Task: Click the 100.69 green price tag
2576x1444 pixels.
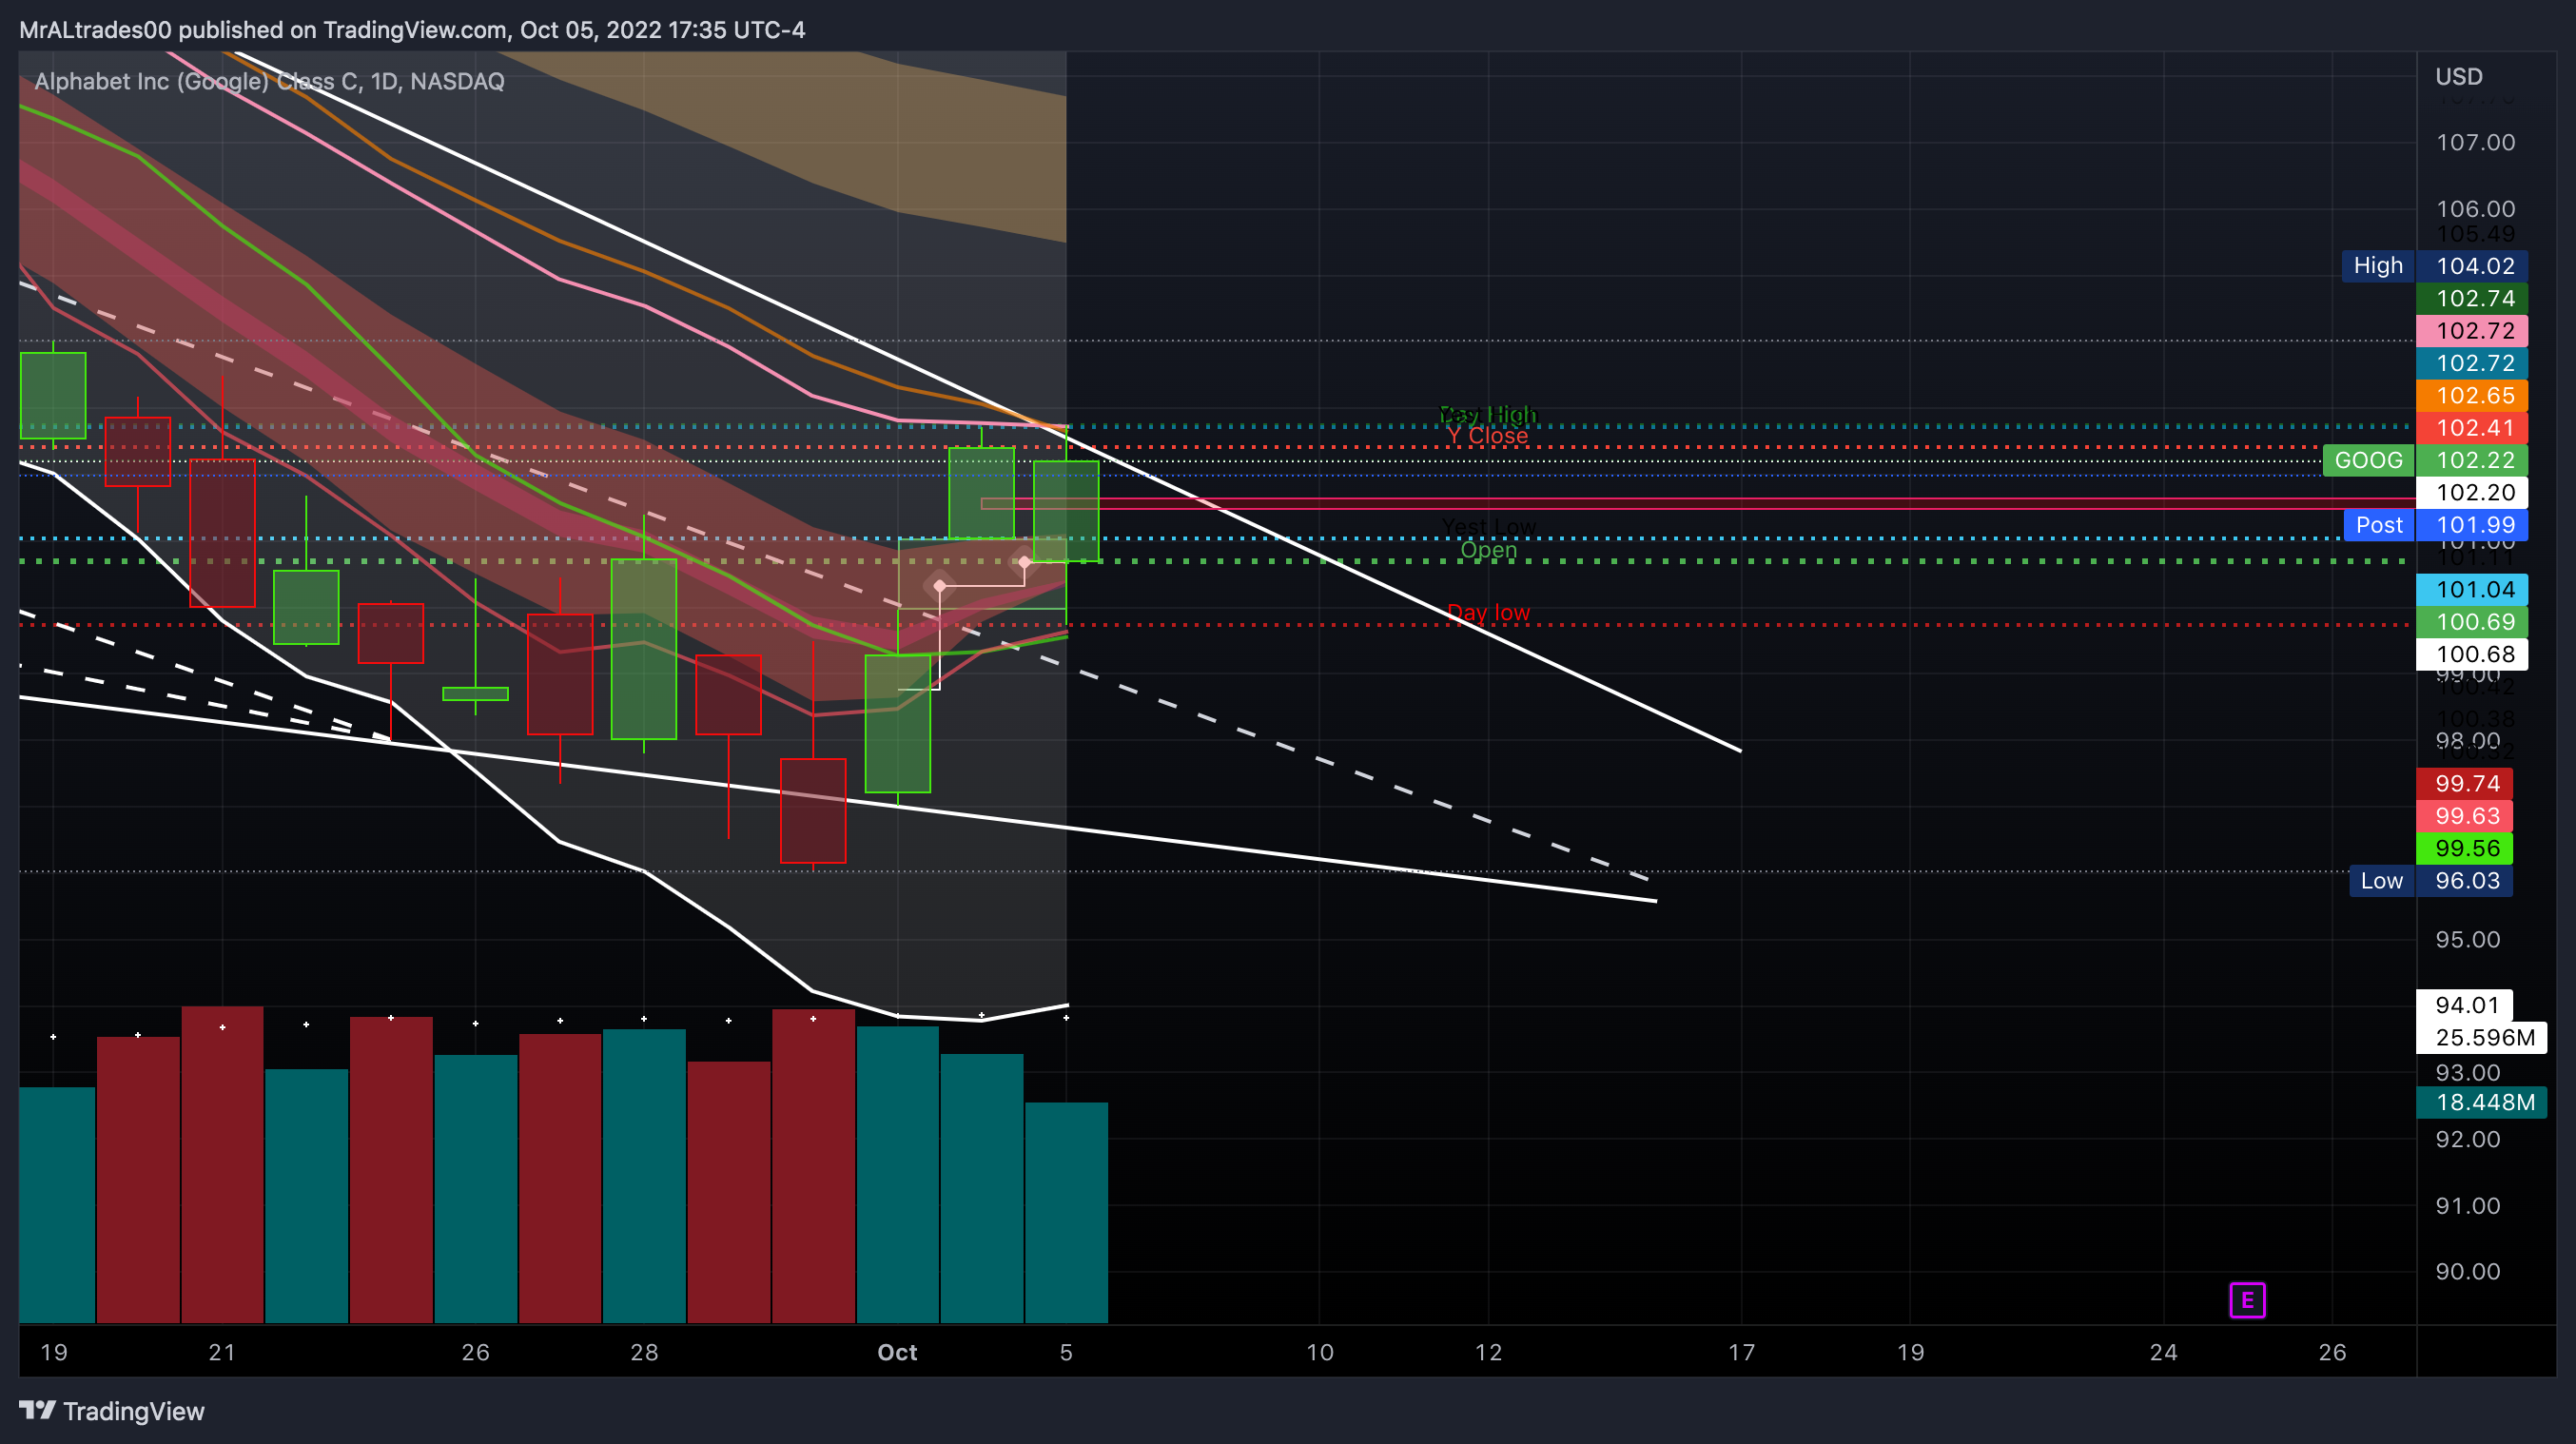Action: pyautogui.click(x=2472, y=622)
